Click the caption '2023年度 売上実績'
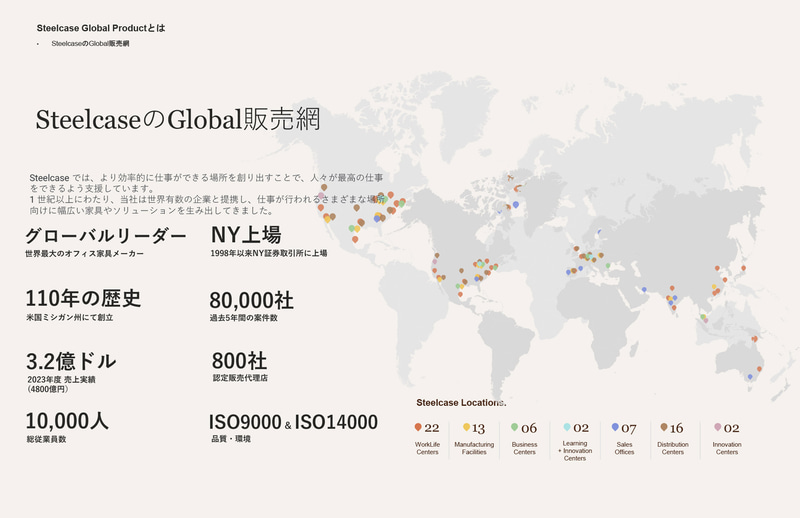 coord(61,379)
